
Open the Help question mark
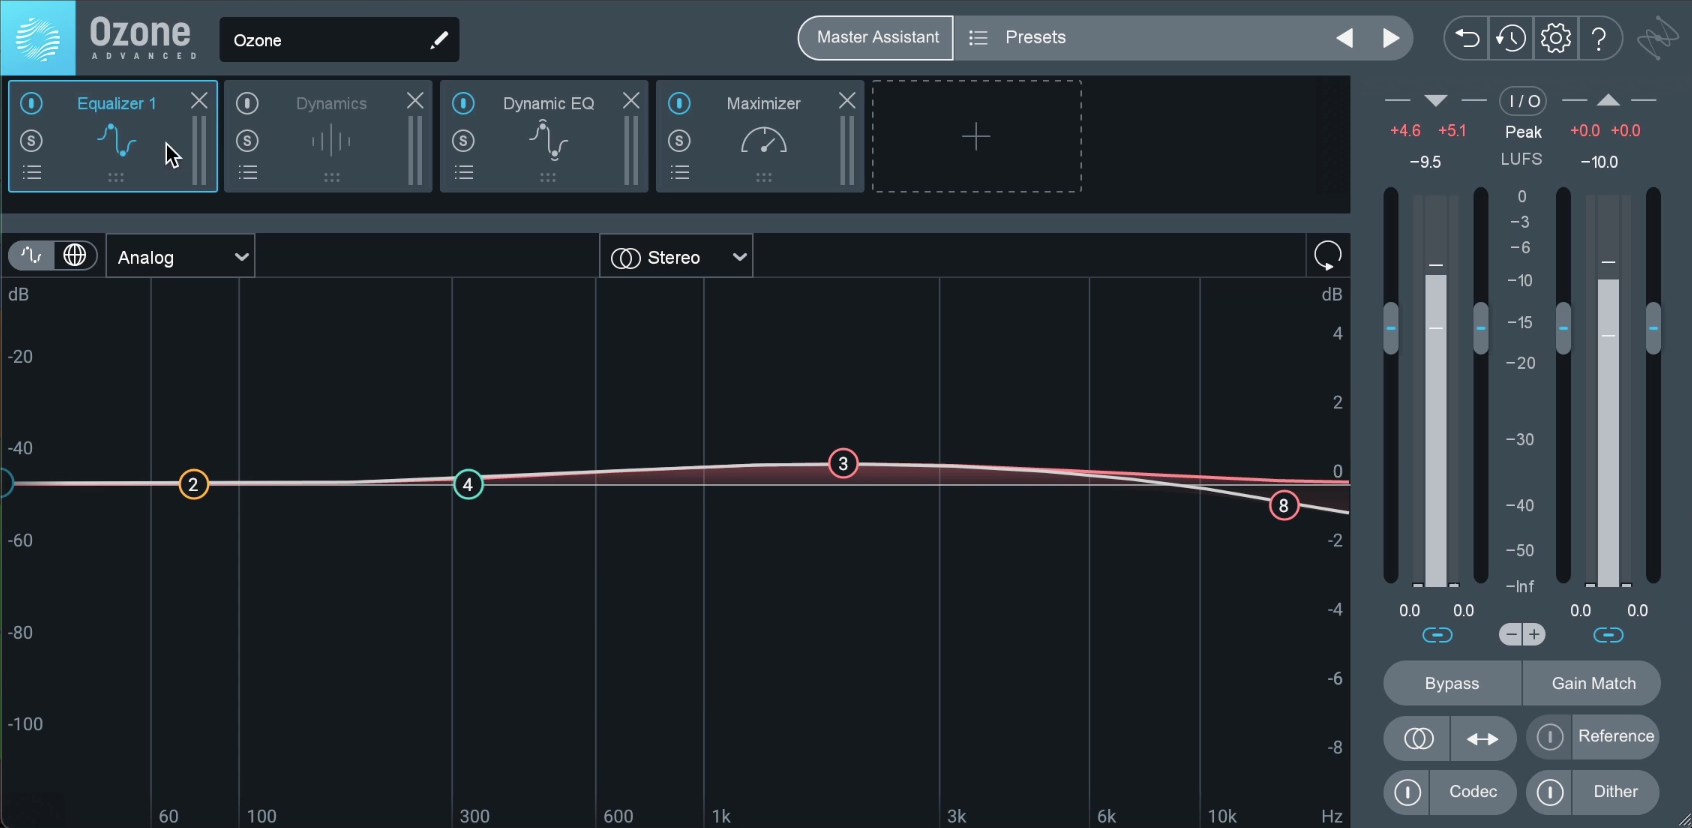point(1600,39)
